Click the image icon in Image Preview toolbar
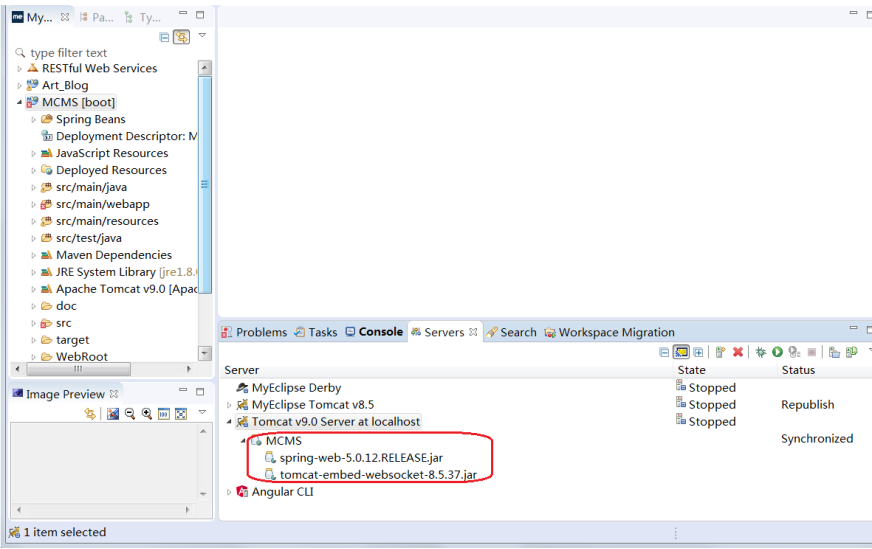The width and height of the screenshot is (872, 549). click(113, 414)
